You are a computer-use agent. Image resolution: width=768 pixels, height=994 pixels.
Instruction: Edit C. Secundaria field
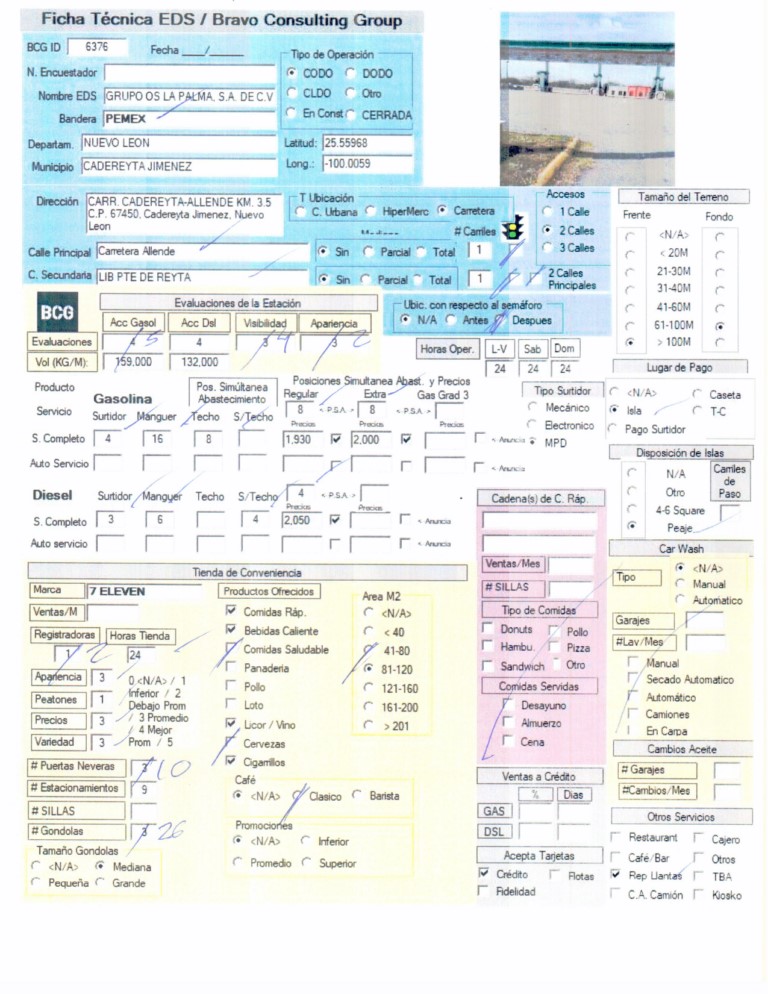point(202,277)
